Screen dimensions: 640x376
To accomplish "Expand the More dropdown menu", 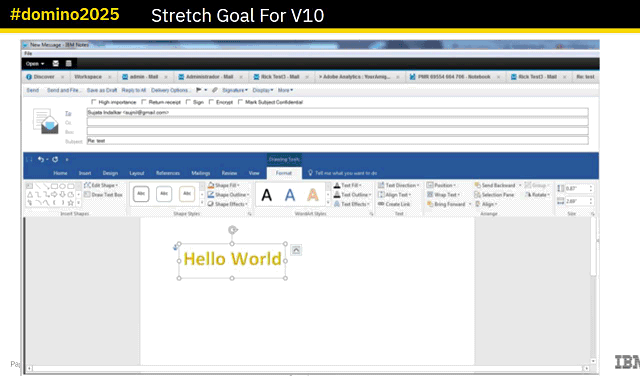I will tap(285, 90).
